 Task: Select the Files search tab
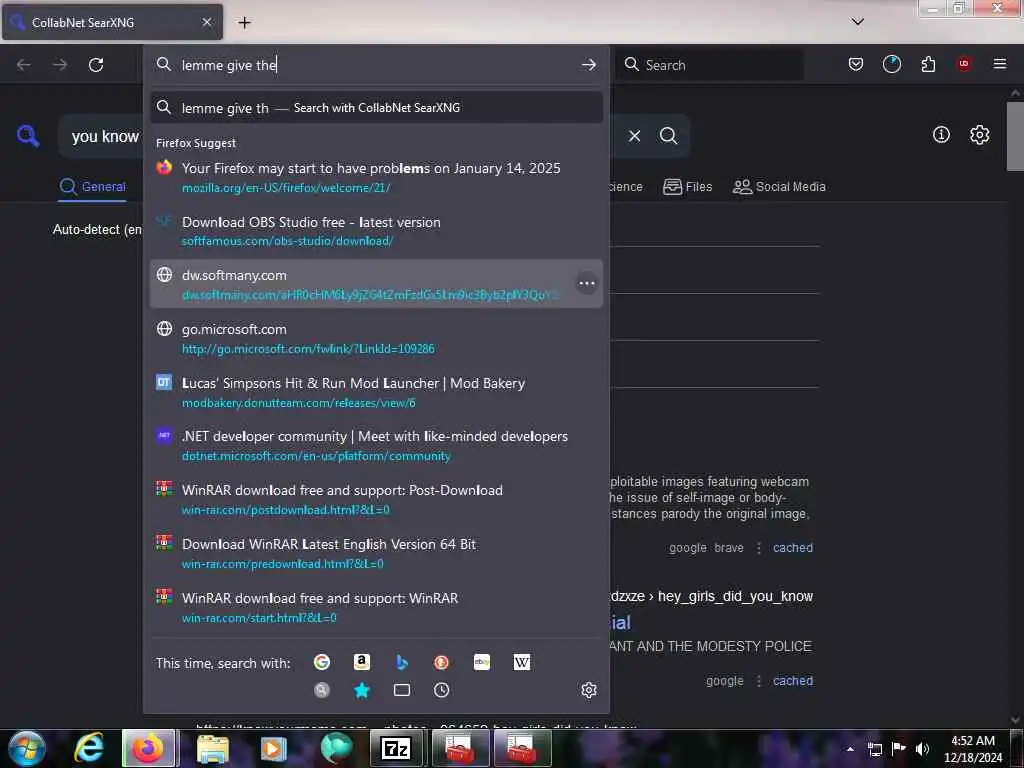[688, 187]
